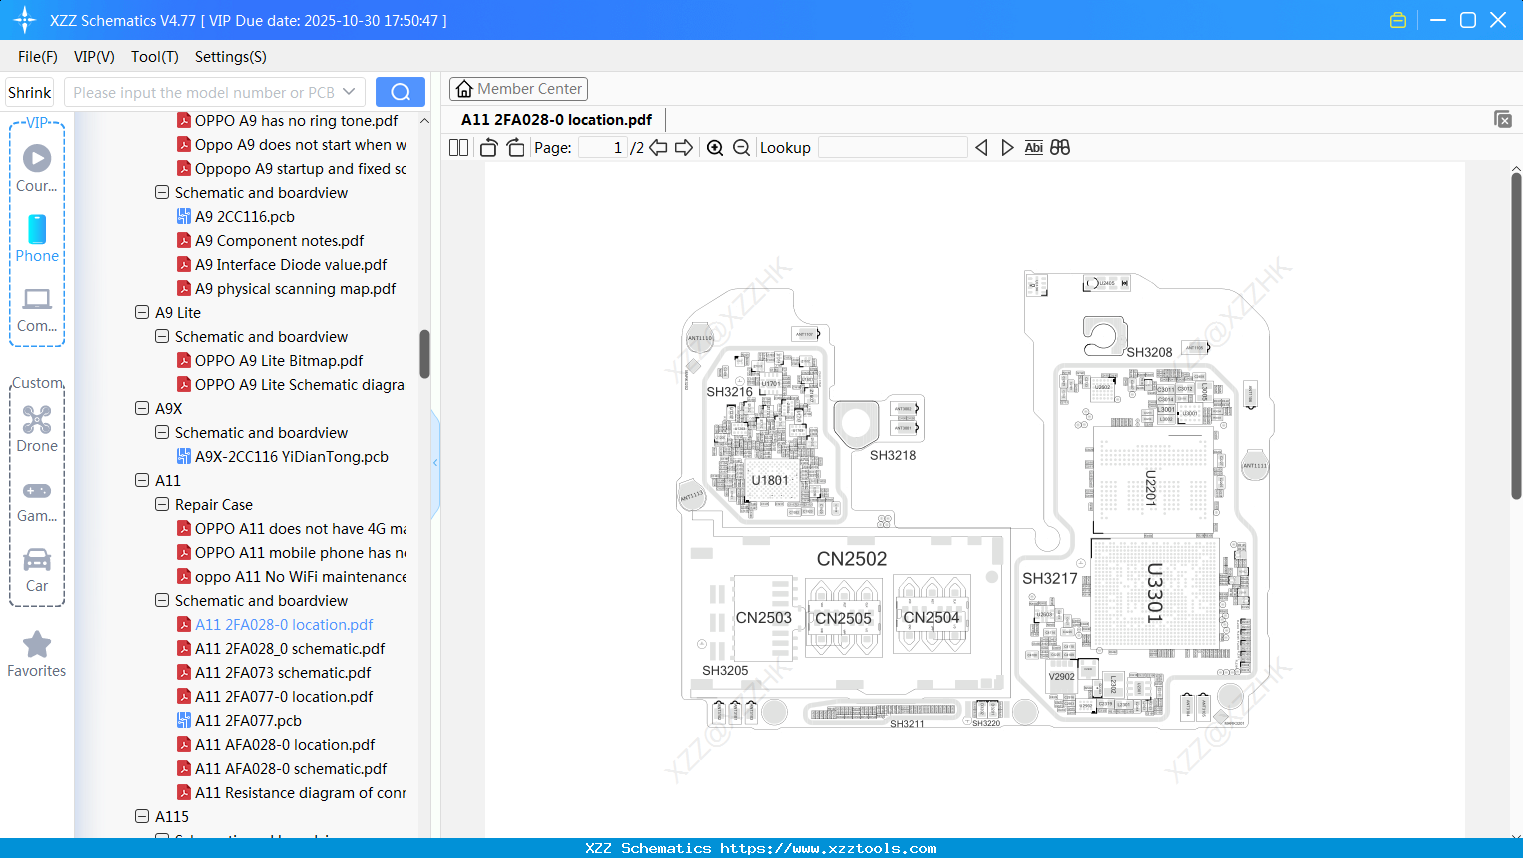Click the blue Shrink button
The height and width of the screenshot is (858, 1523).
[29, 91]
